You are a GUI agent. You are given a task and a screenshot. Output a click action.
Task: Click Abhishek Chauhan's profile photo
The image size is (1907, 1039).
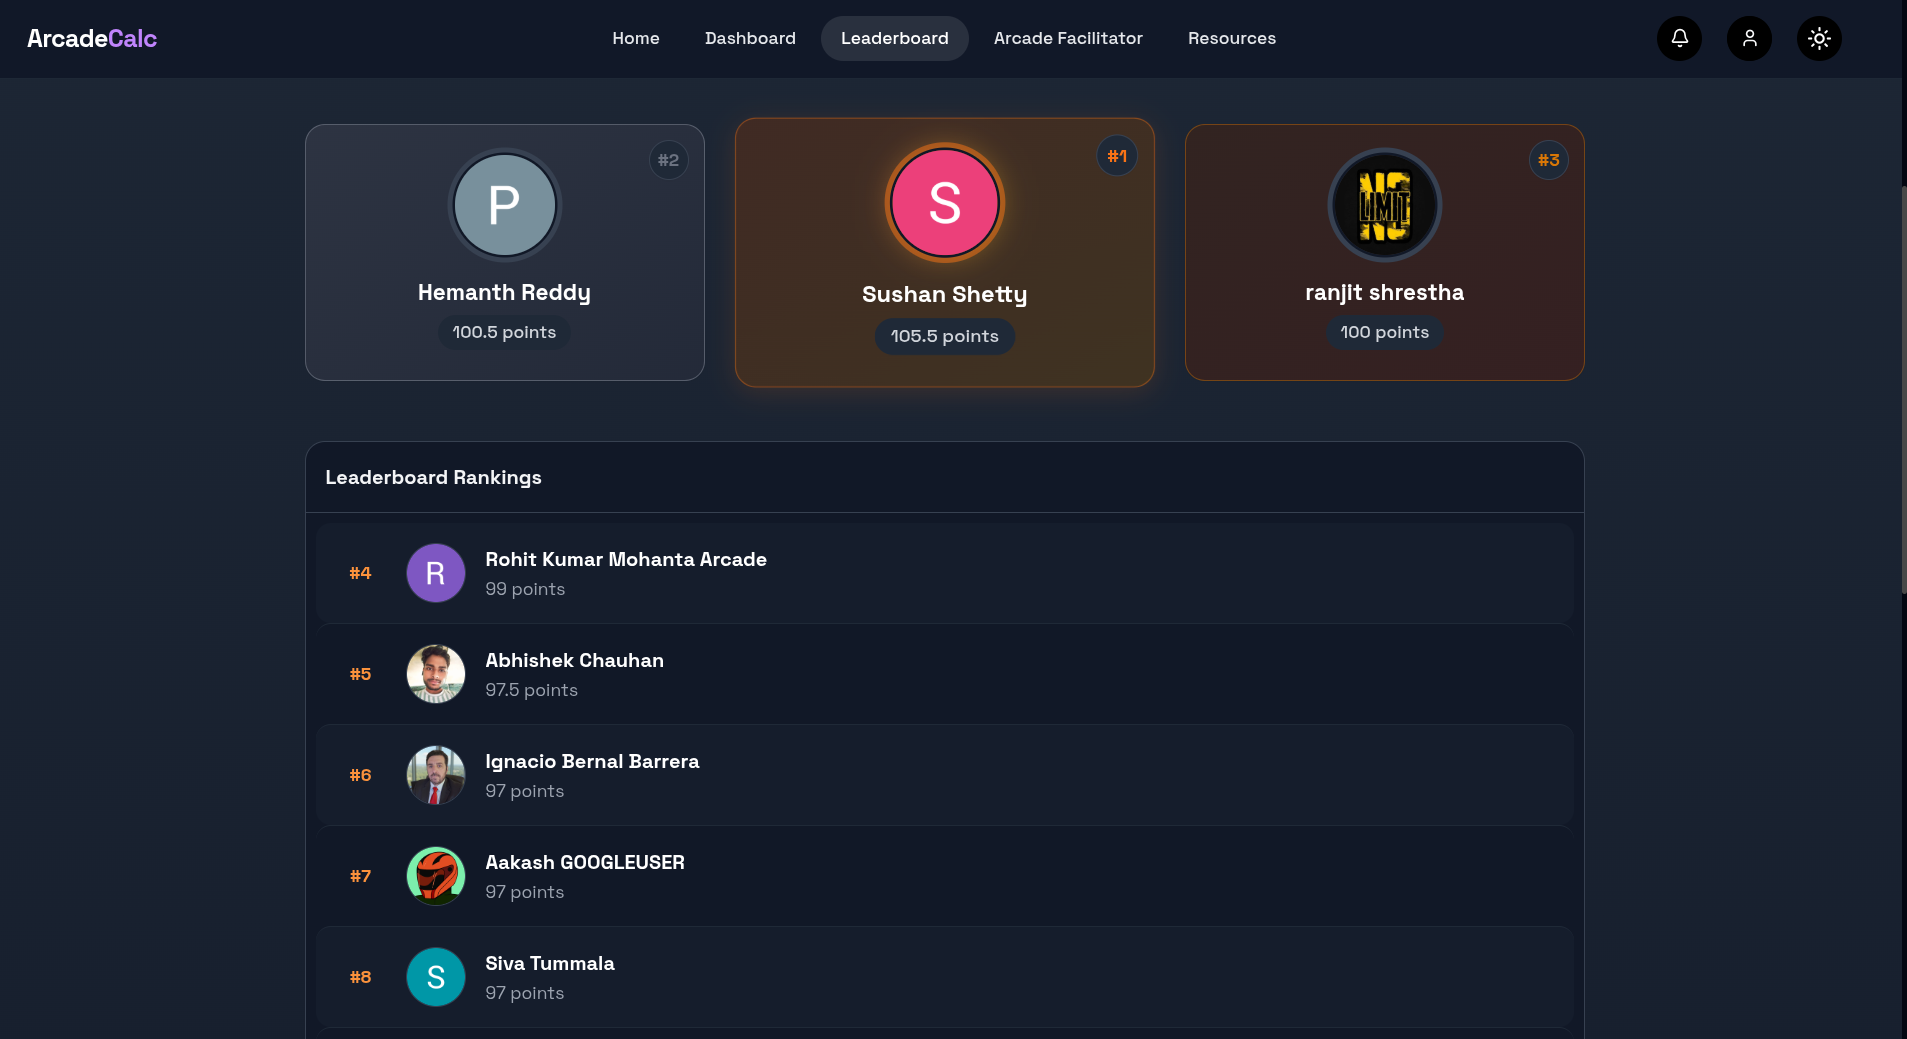click(435, 674)
